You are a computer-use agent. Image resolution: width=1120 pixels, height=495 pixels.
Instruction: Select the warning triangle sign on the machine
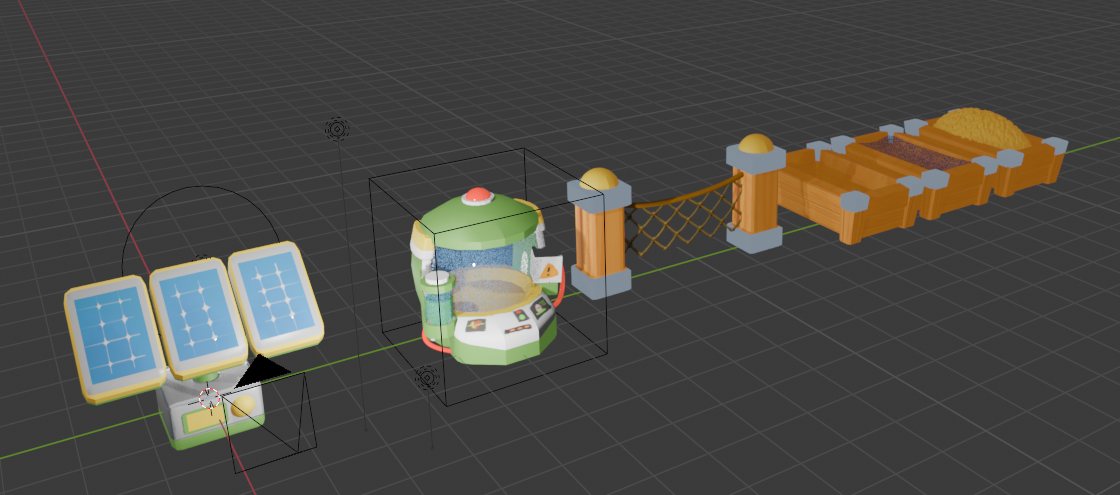pos(549,270)
